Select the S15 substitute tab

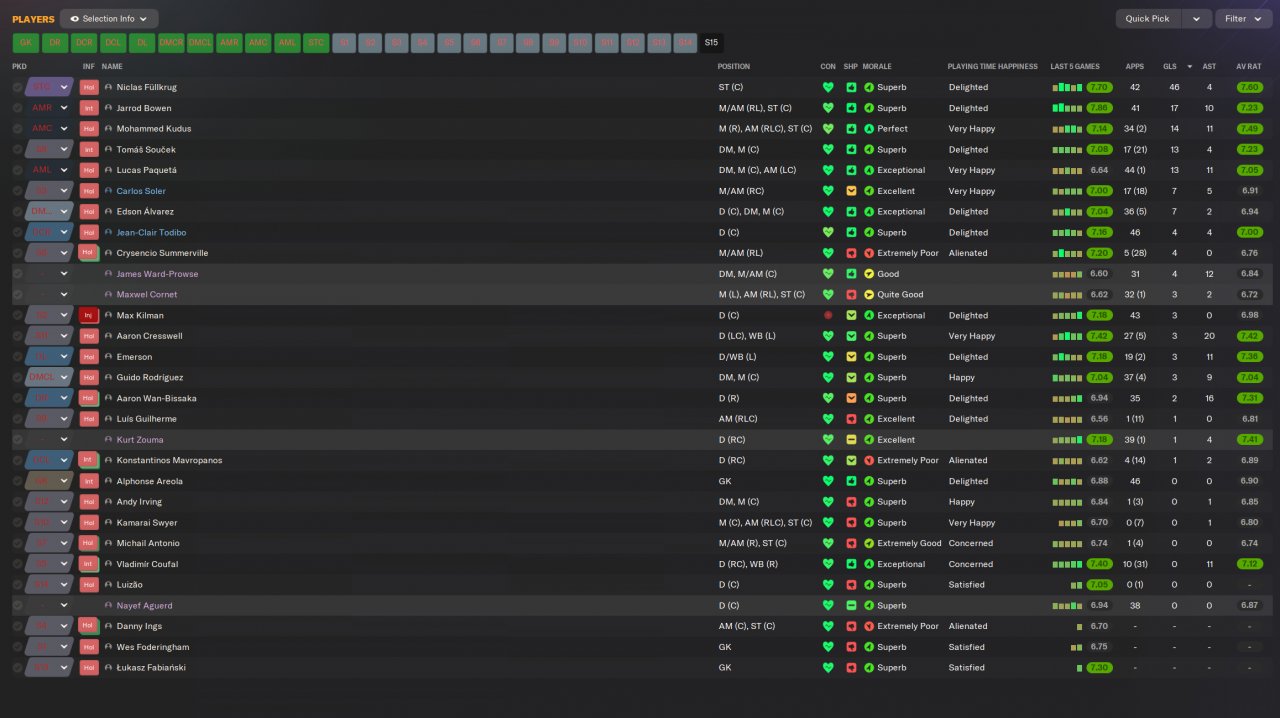(711, 43)
